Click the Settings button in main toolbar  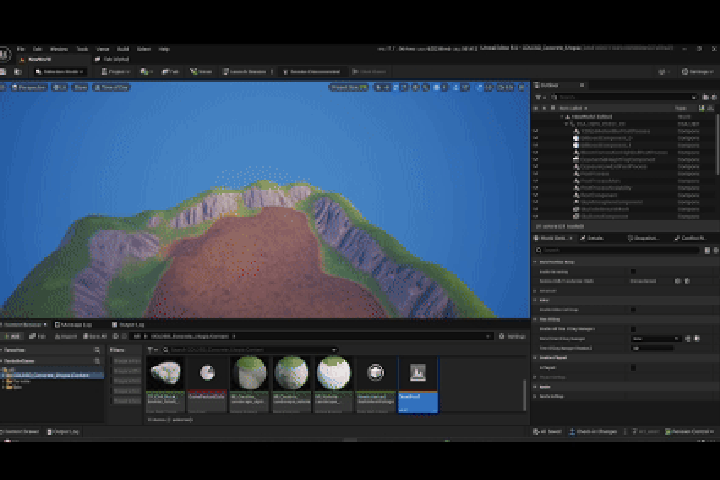click(x=698, y=72)
